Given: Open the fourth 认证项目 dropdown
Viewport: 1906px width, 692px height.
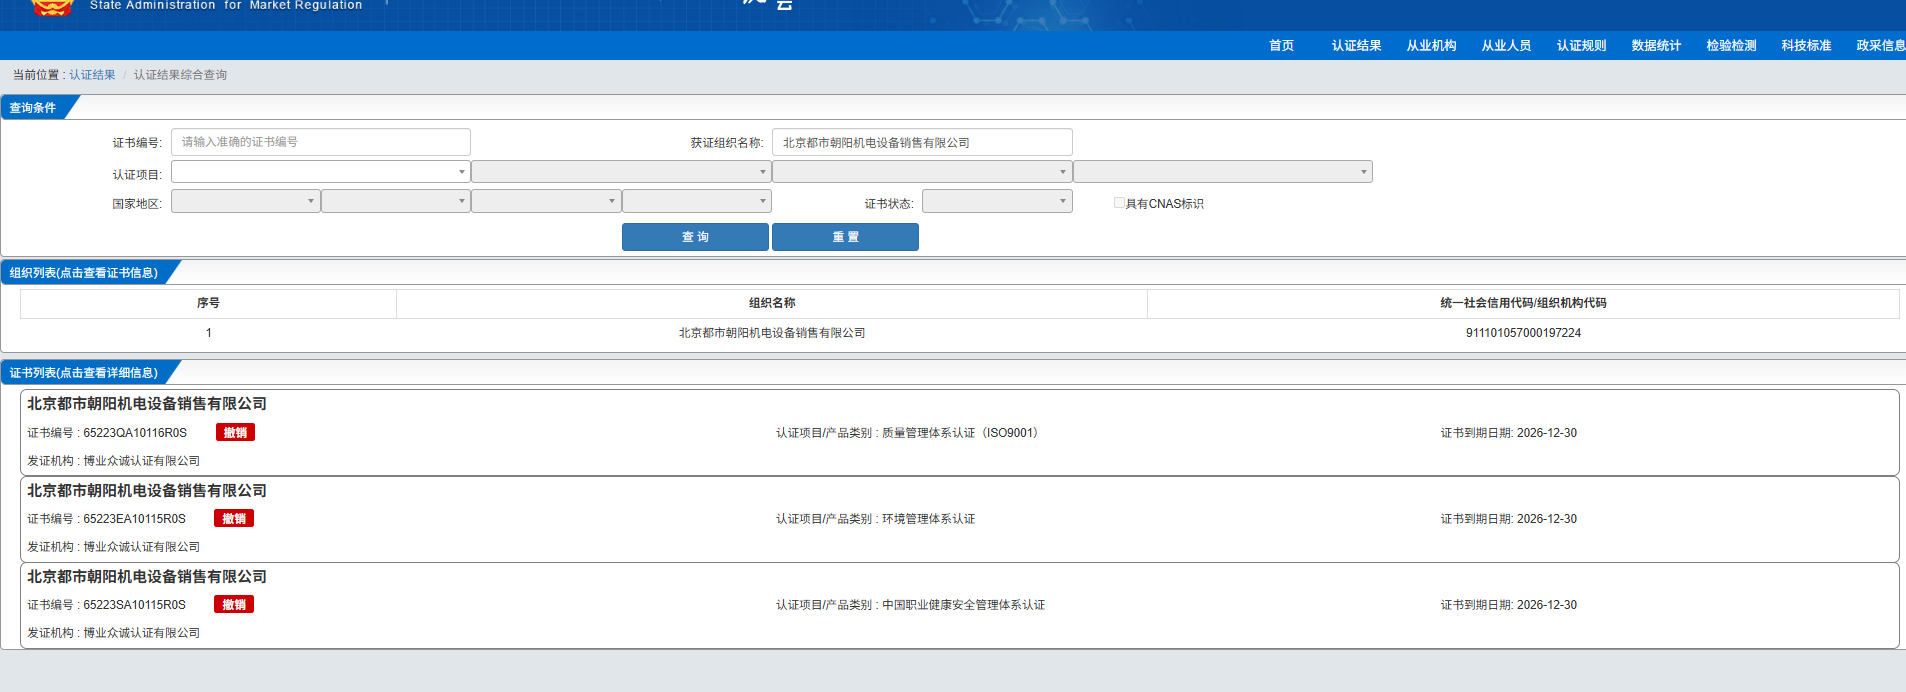Looking at the screenshot, I should [1223, 172].
